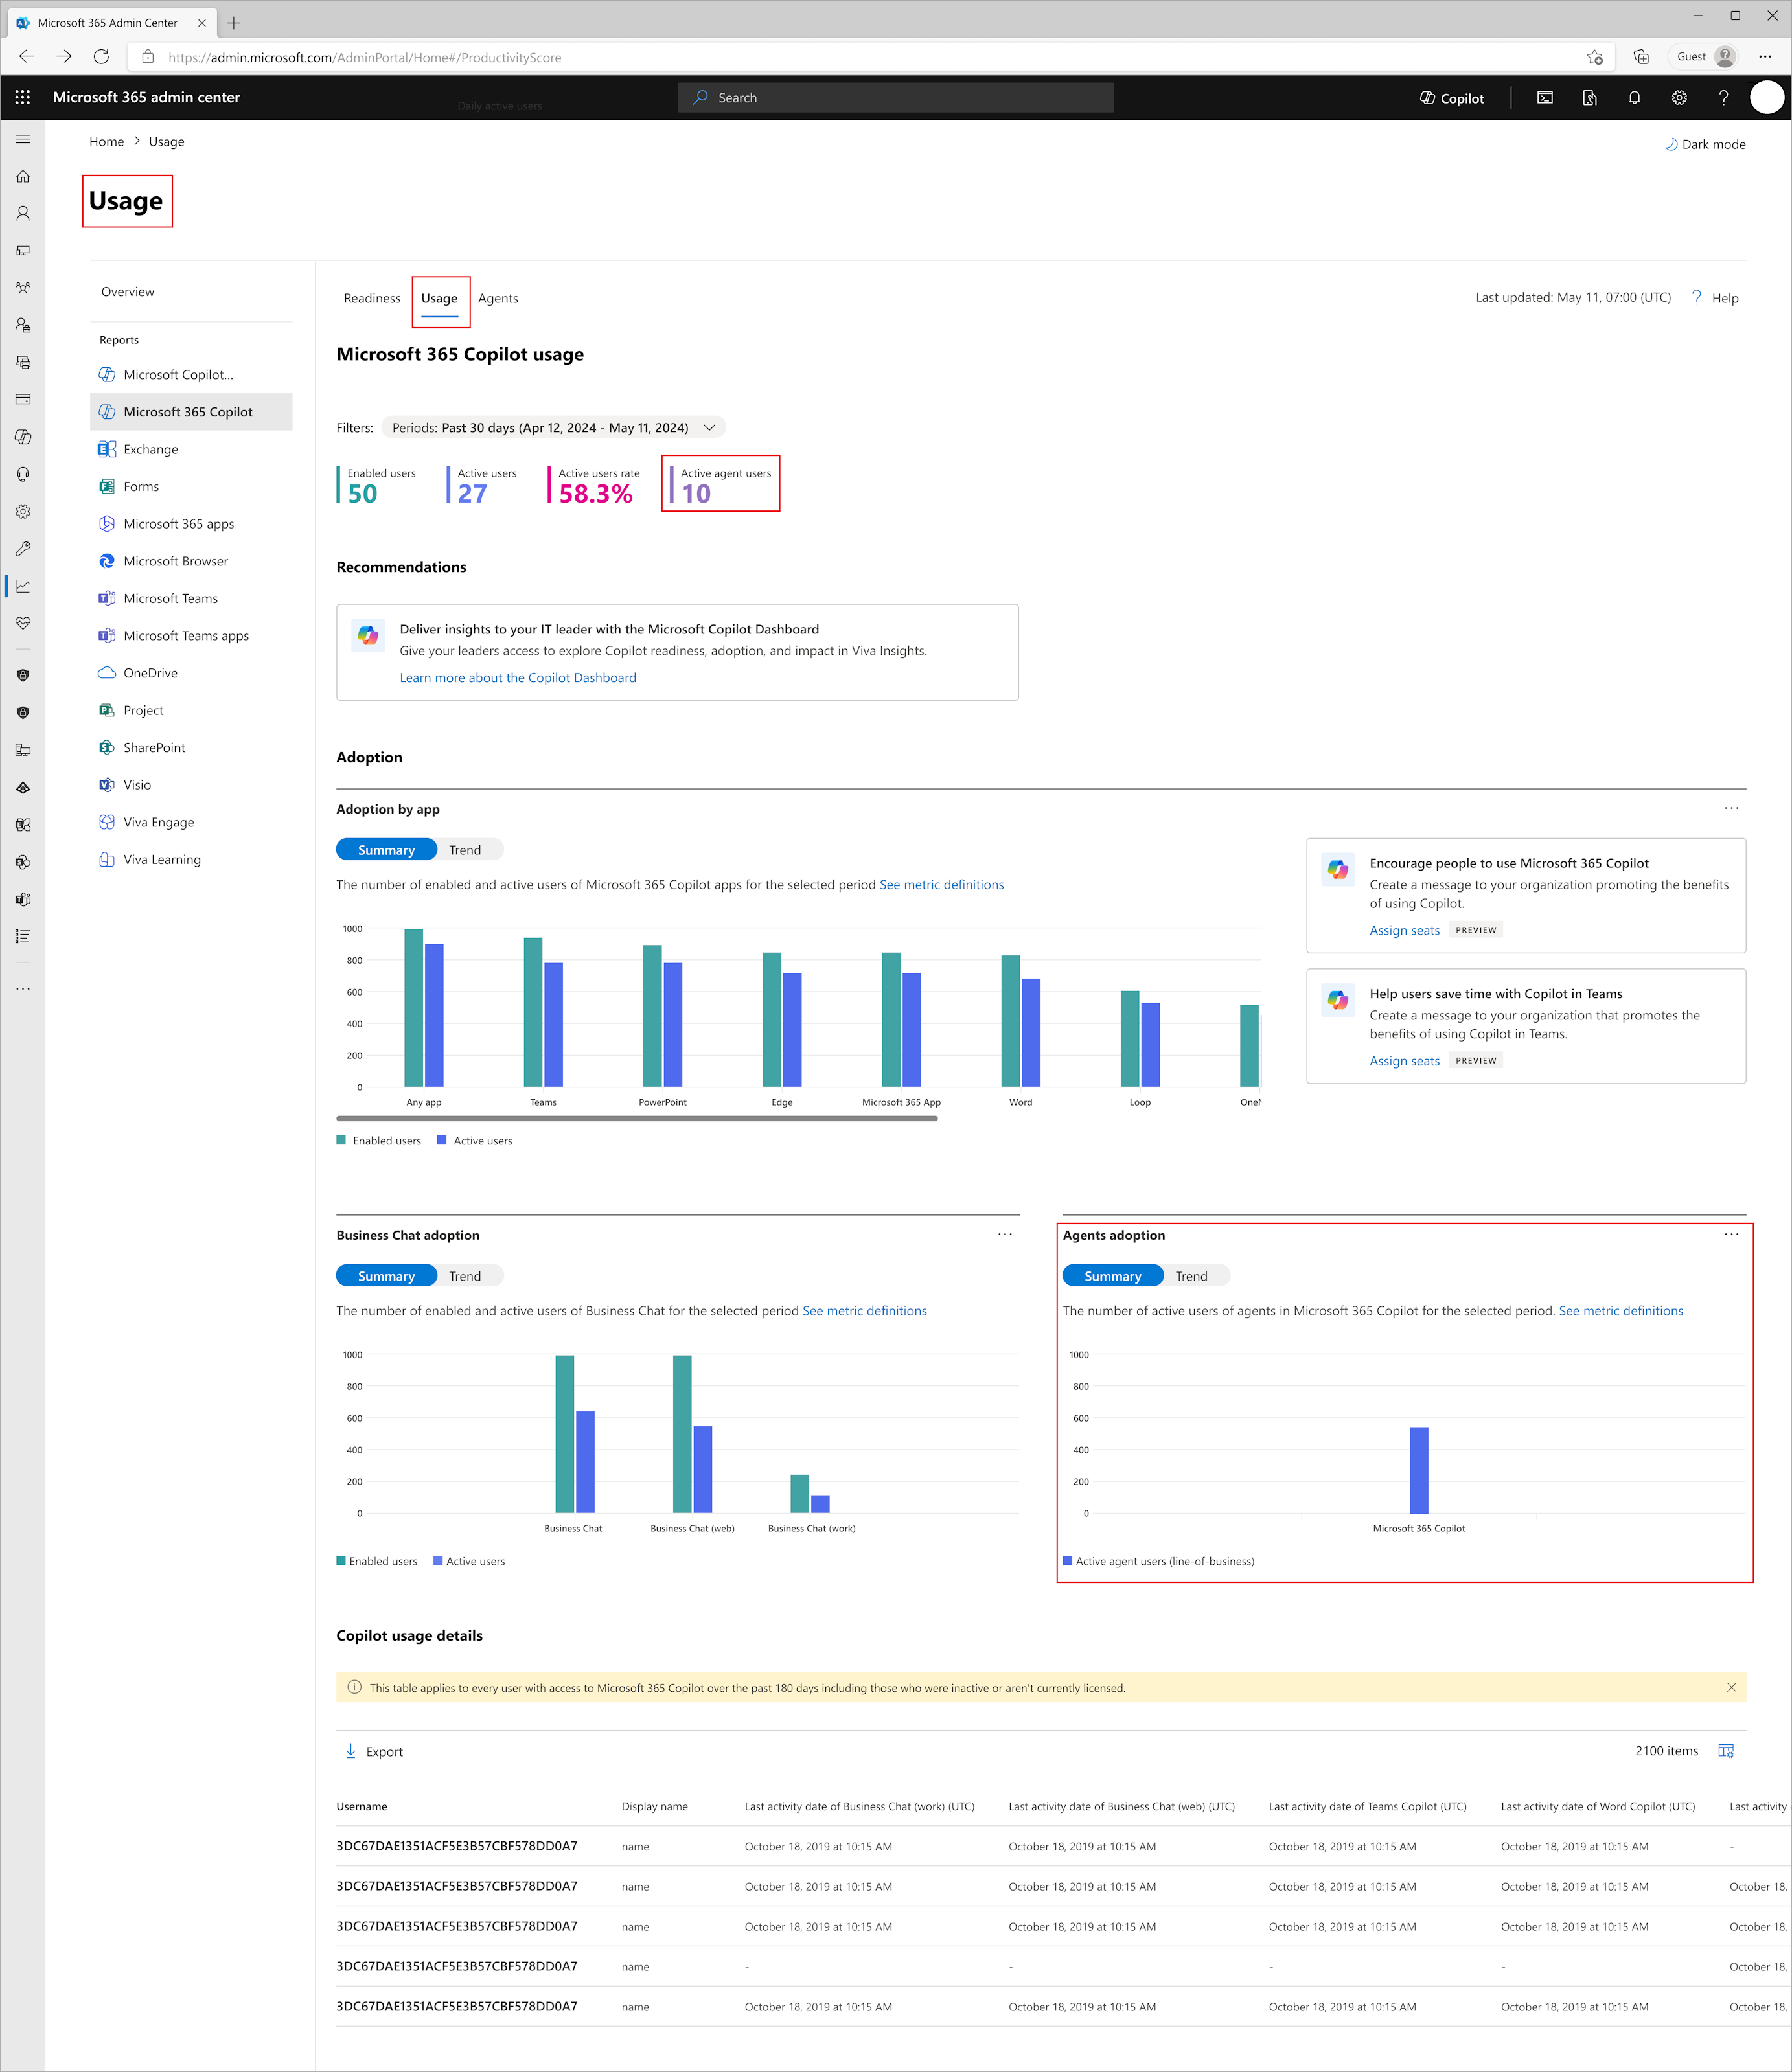The height and width of the screenshot is (2072, 1792).
Task: Refresh the browser page
Action: point(101,57)
